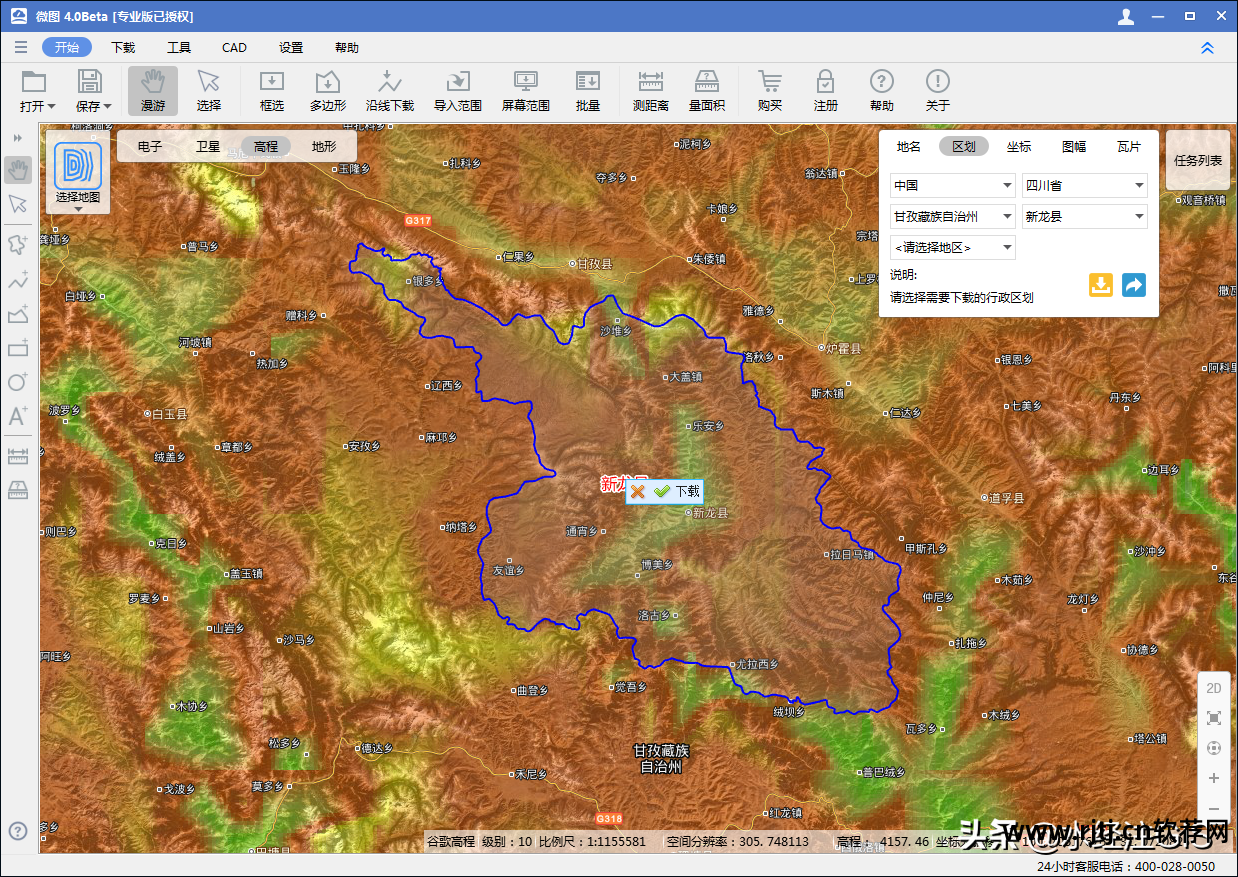Switch the map type to 卫星

pos(208,146)
